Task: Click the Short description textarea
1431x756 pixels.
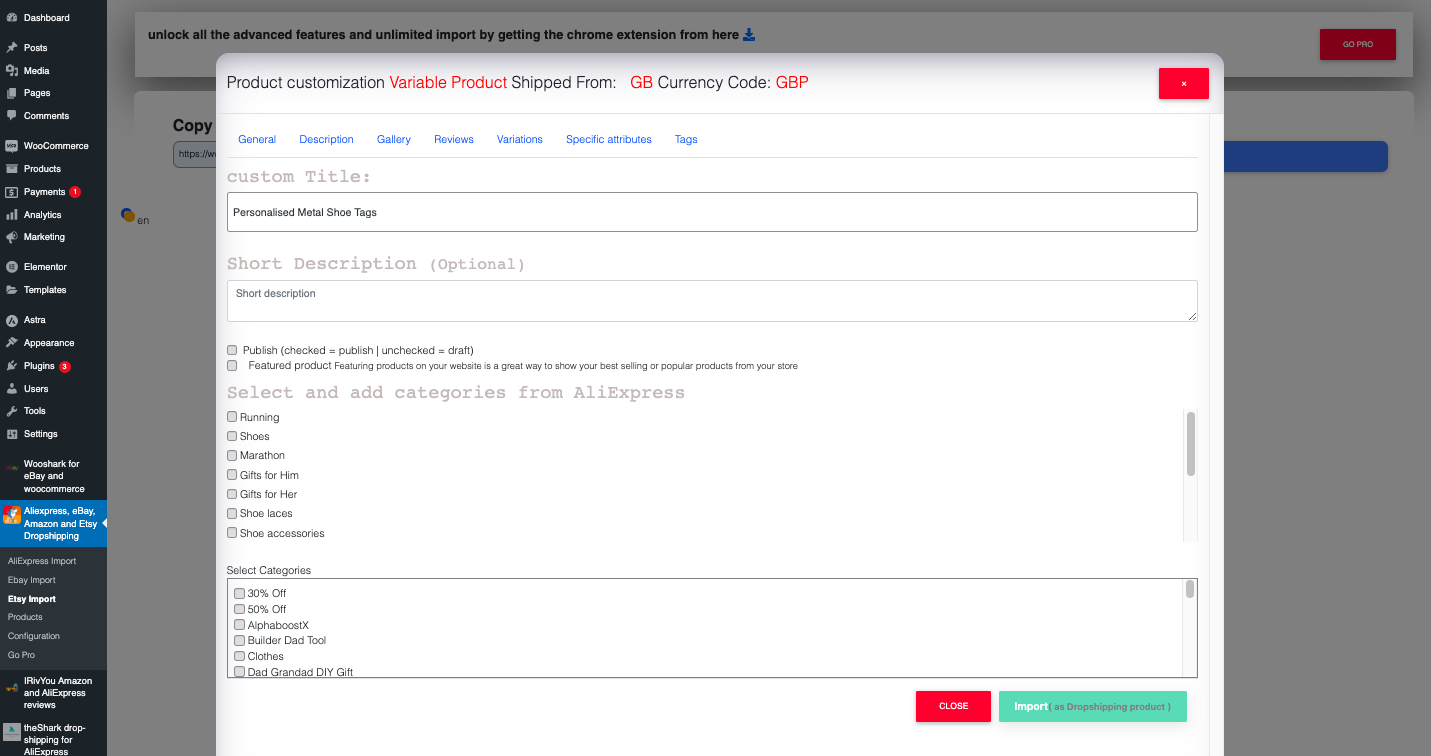Action: 712,301
